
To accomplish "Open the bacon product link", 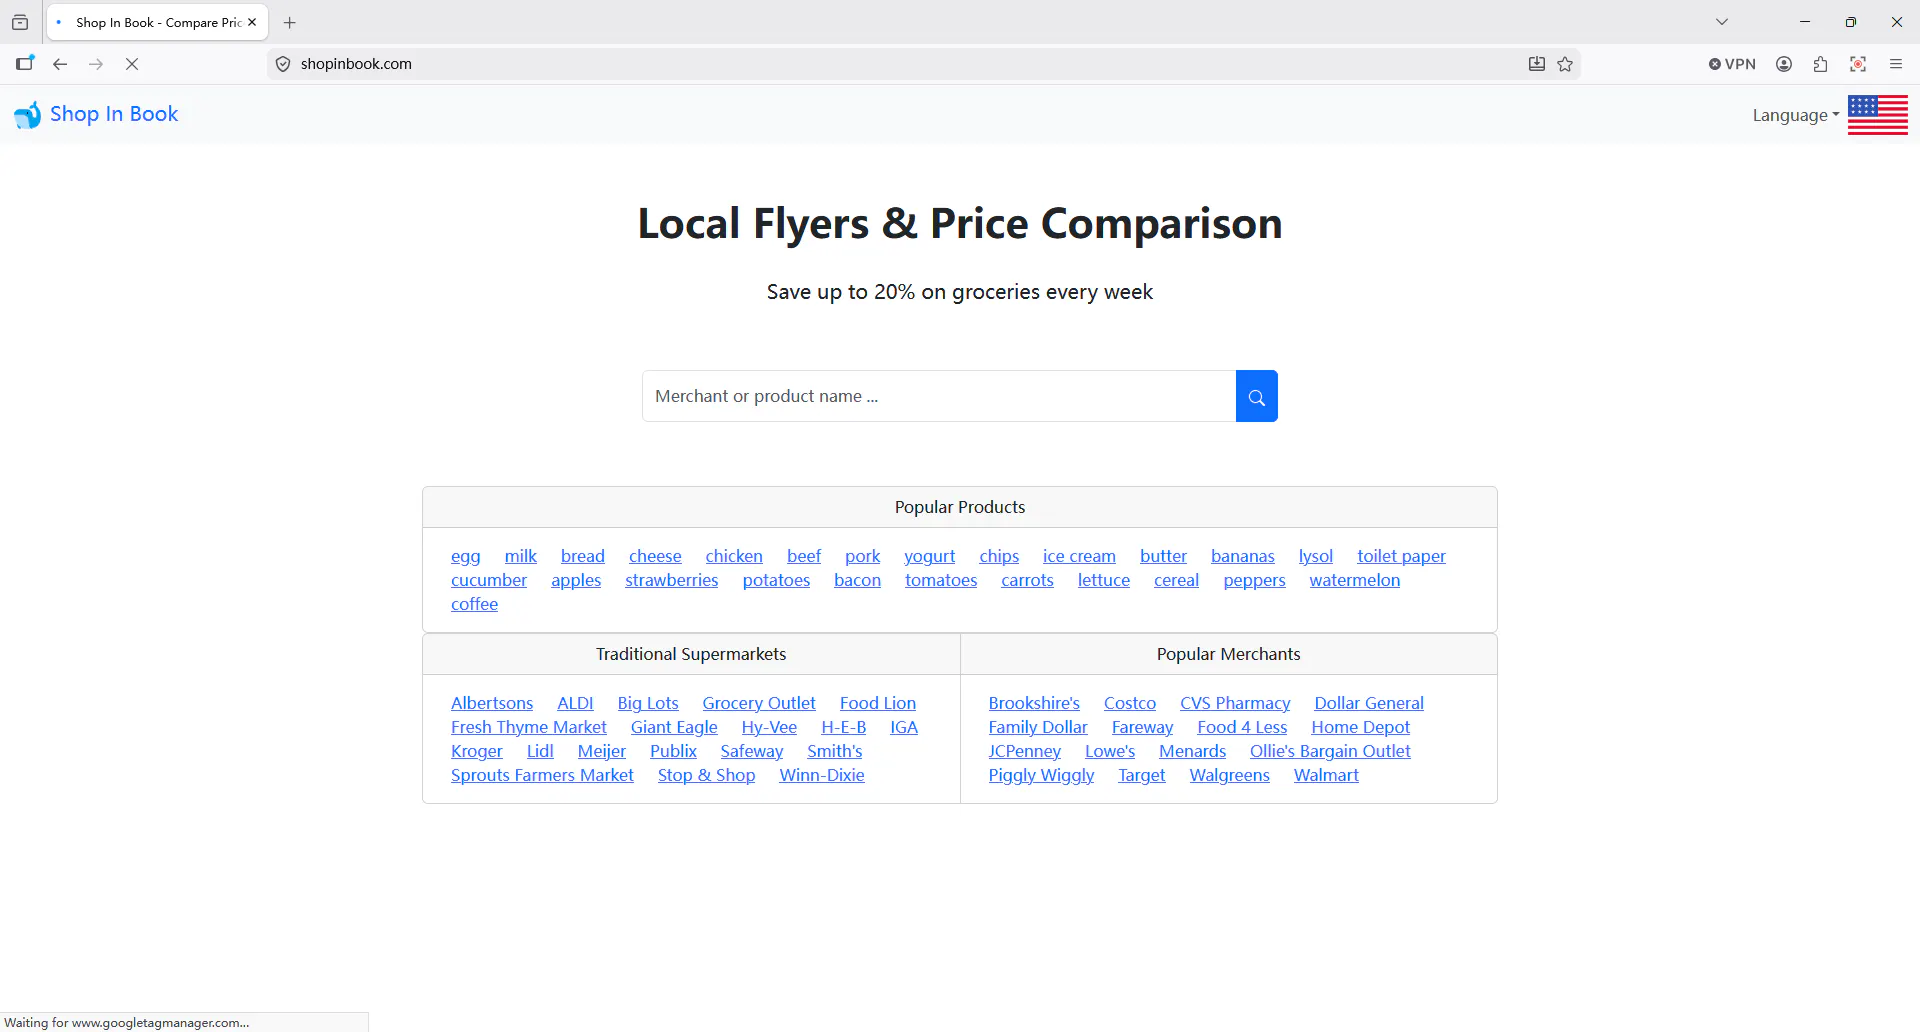I will coord(857,580).
